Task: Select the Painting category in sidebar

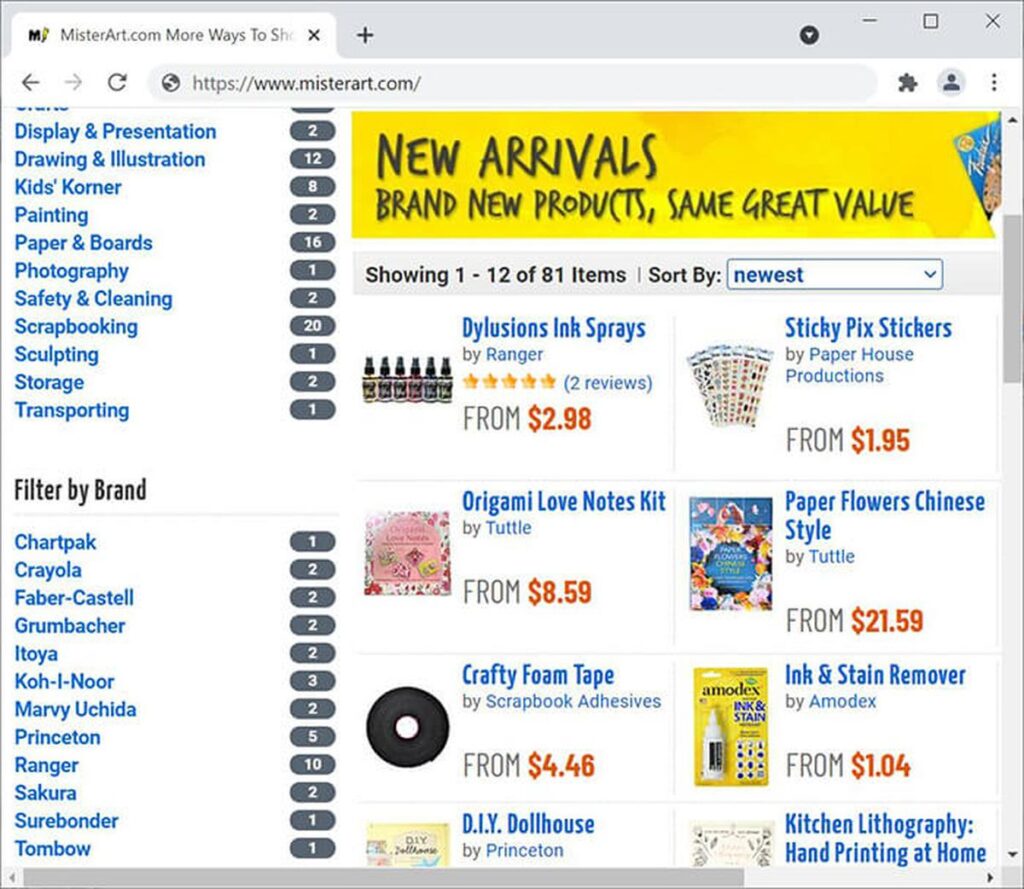Action: click(x=51, y=214)
